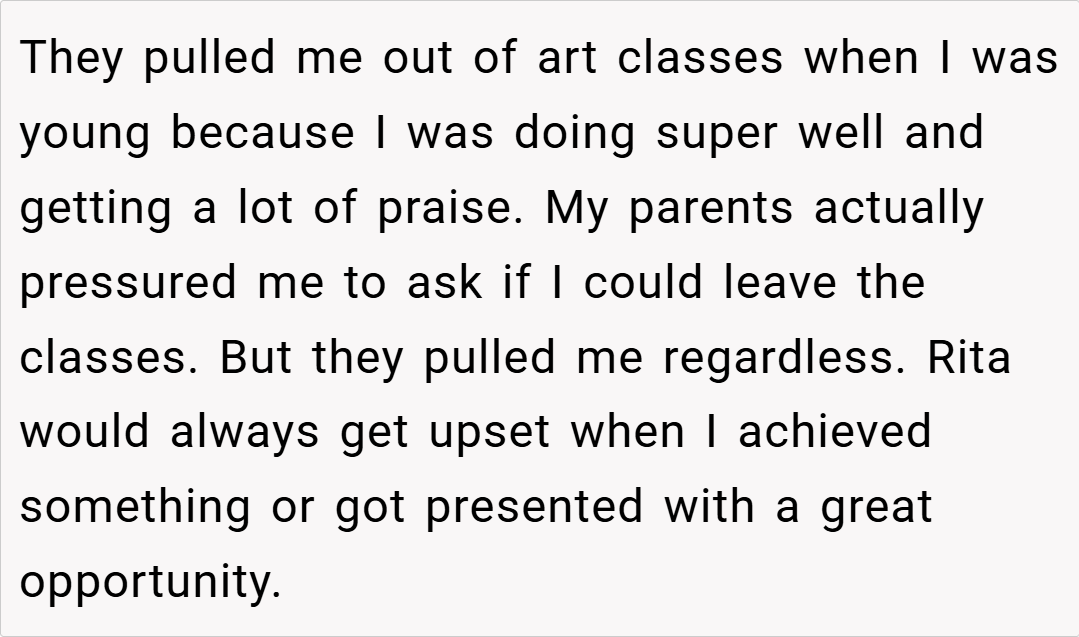This screenshot has height=637, width=1079.
Task: Click the word "regardless" in the text
Action: point(782,358)
